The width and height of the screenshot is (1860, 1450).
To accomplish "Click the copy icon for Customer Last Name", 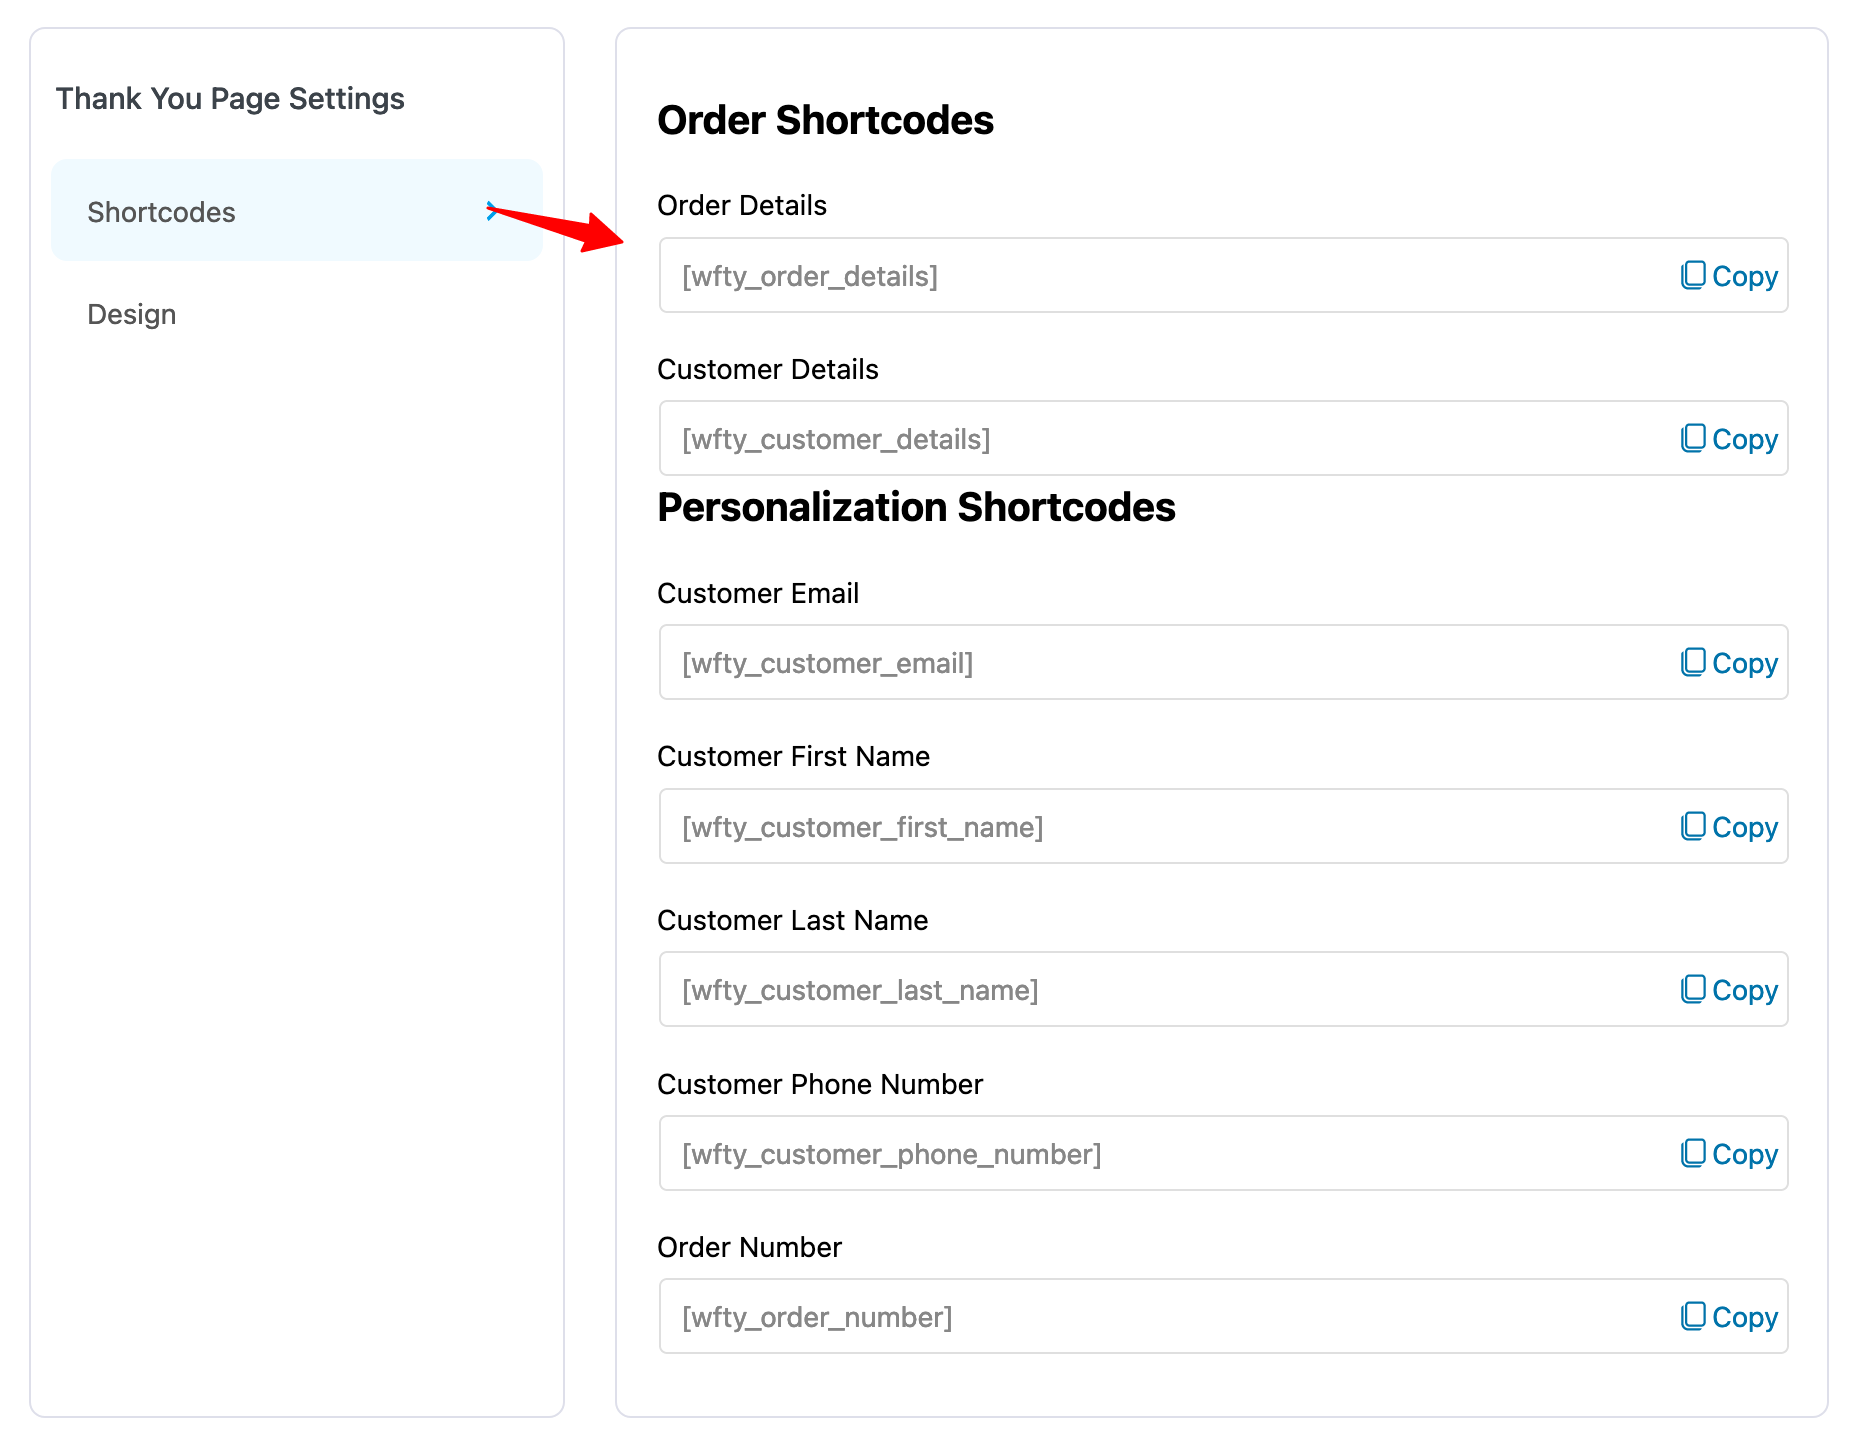I will (x=1694, y=989).
